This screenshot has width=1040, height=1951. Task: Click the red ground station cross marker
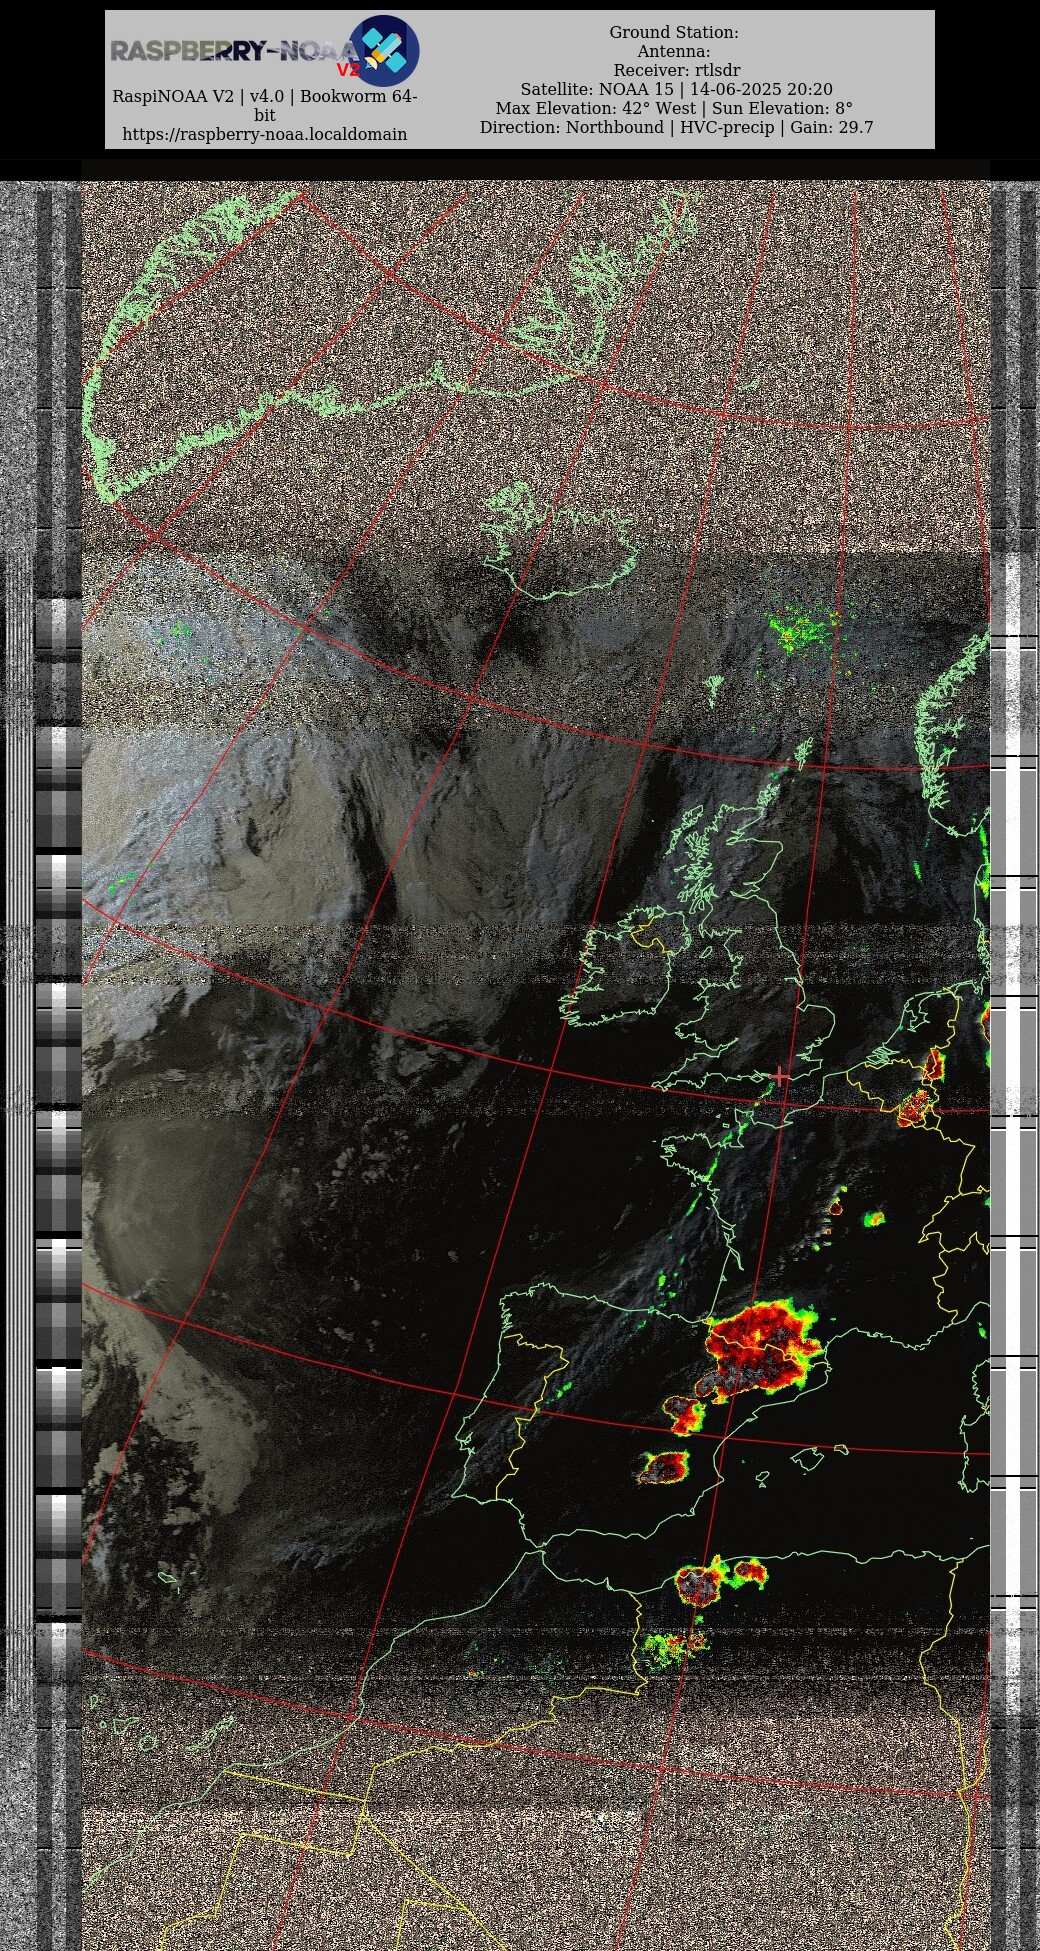point(780,1076)
